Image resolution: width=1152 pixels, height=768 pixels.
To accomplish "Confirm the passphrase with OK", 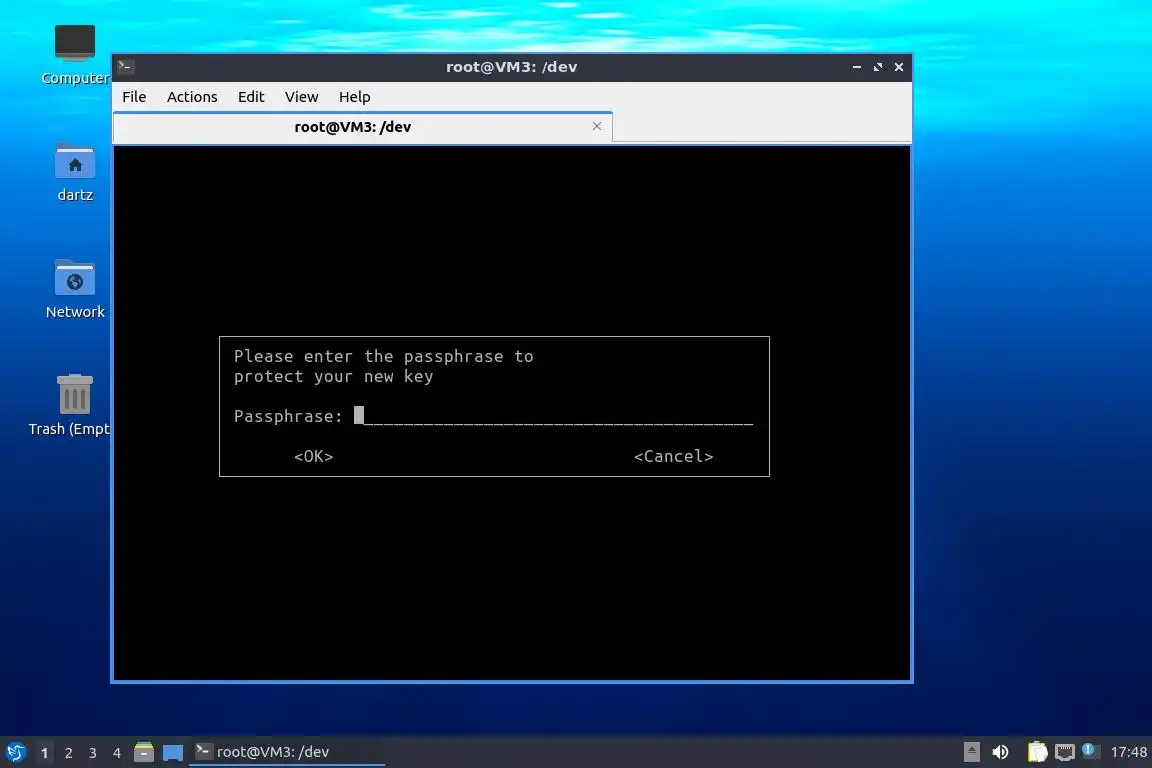I will pyautogui.click(x=314, y=456).
